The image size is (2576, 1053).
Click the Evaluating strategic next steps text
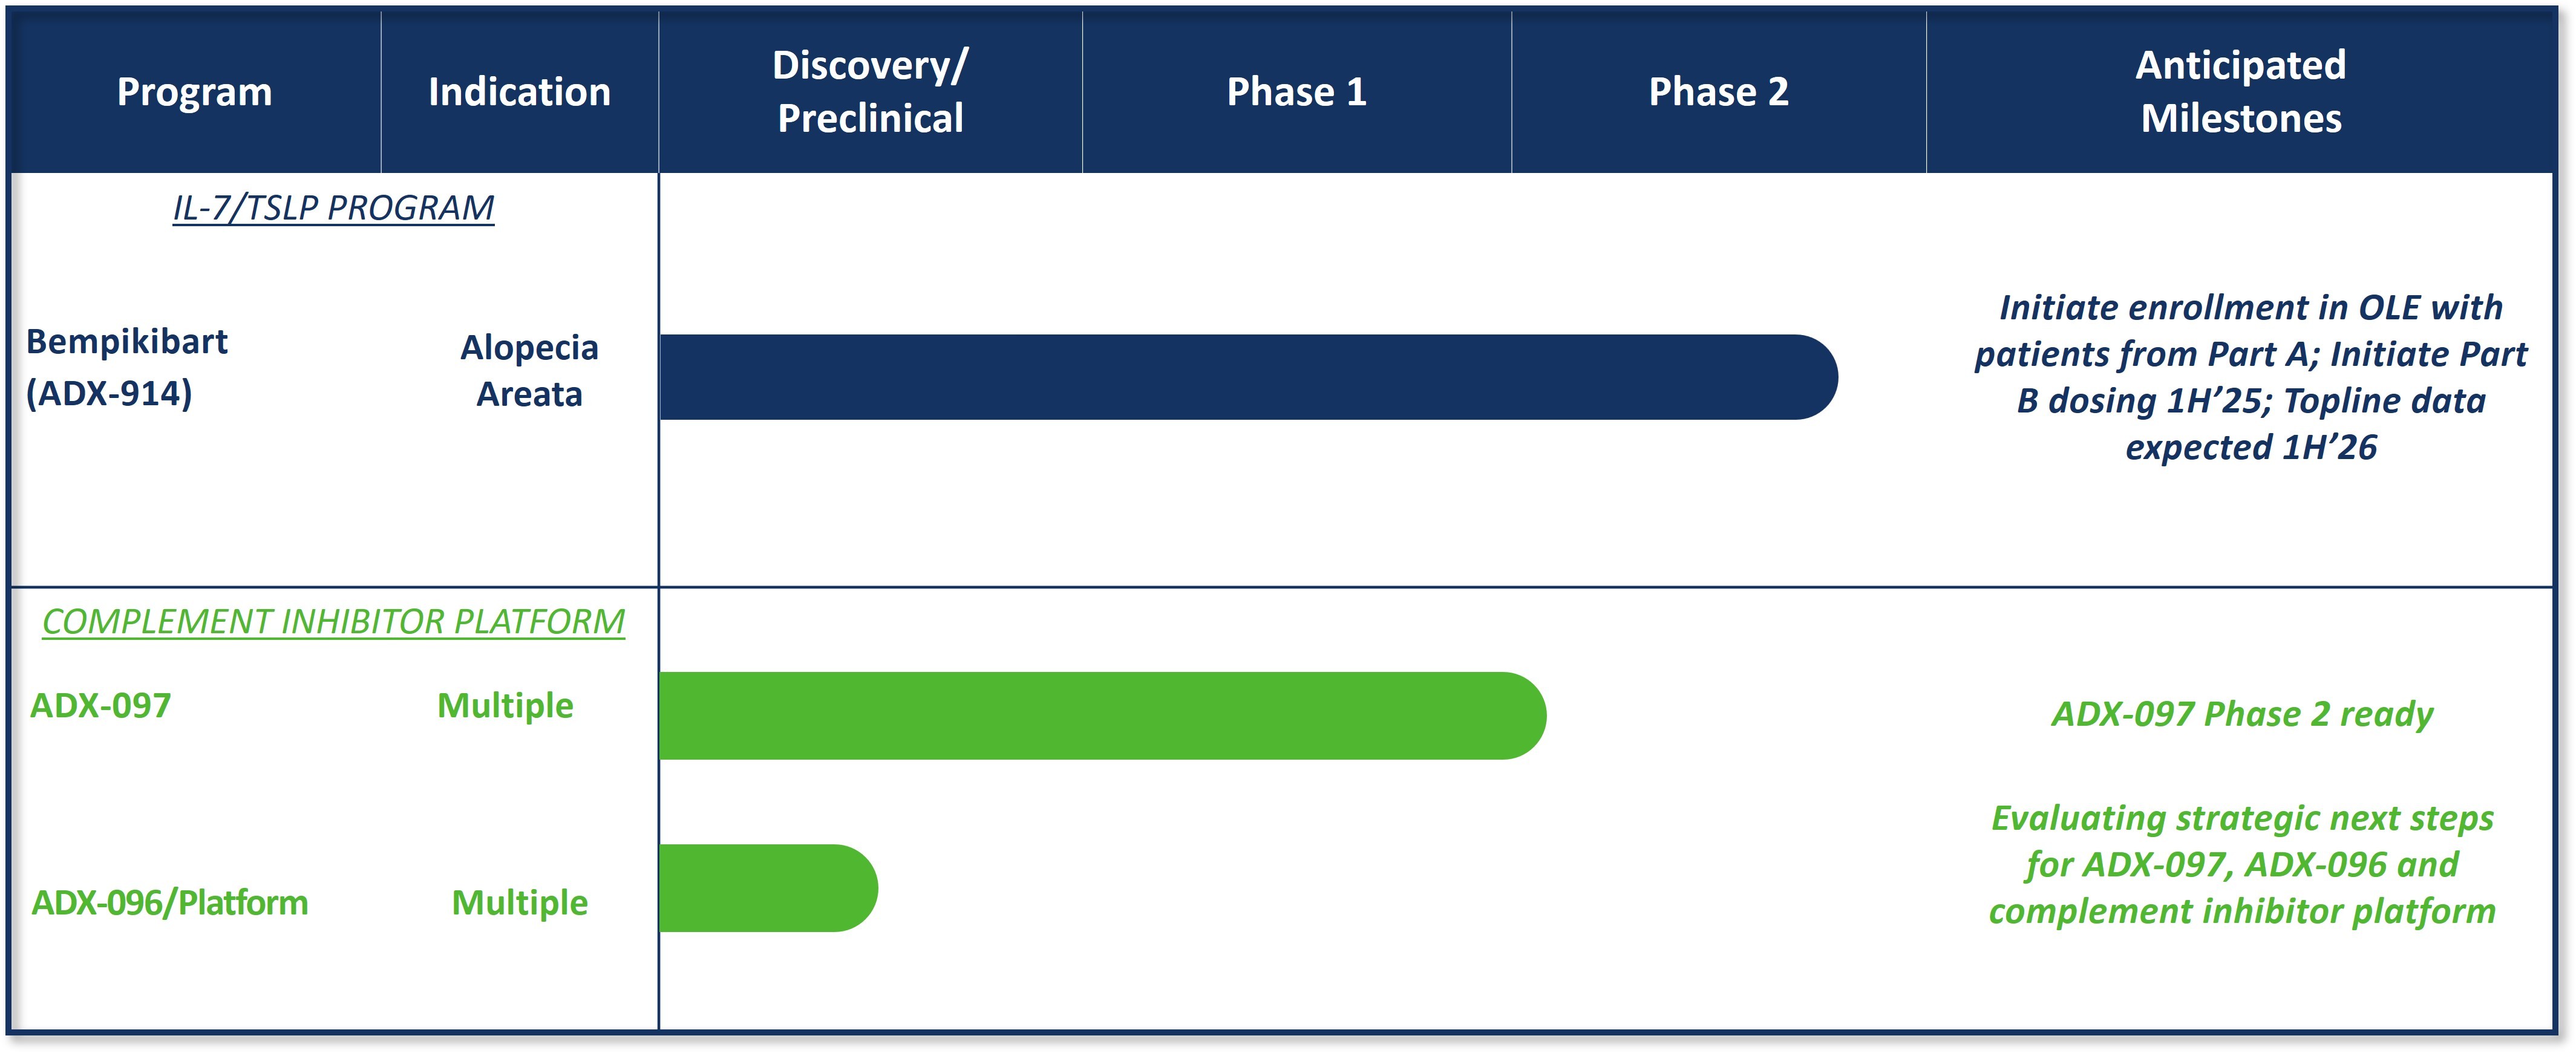[x=2242, y=864]
